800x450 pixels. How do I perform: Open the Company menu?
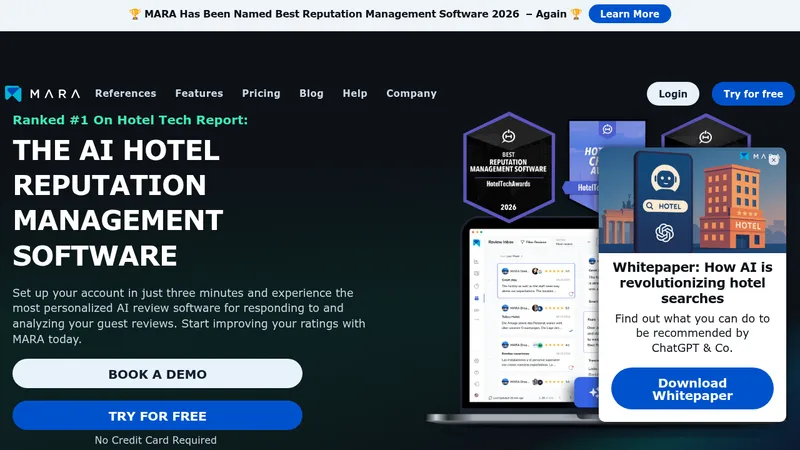(411, 93)
